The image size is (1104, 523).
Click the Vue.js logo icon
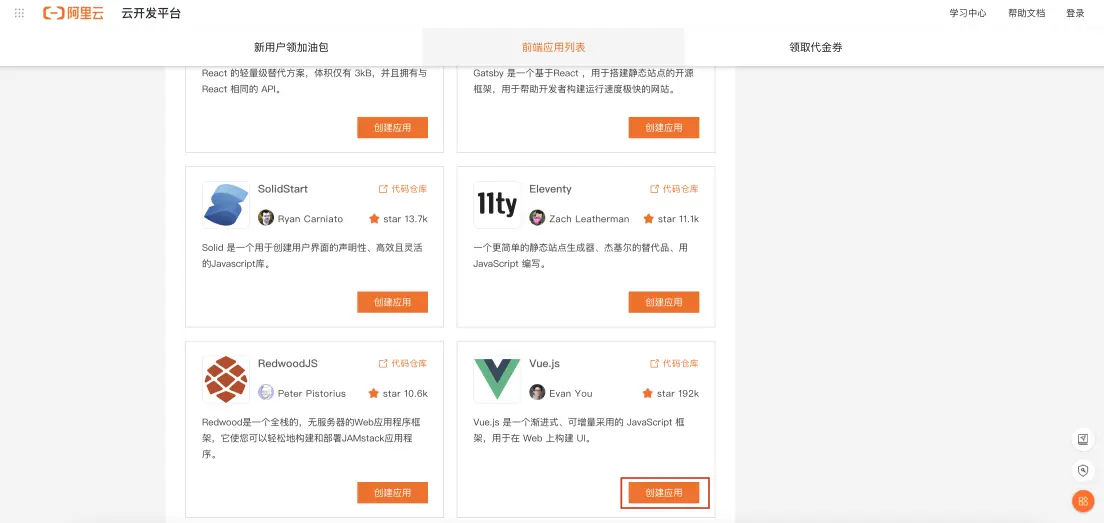click(x=497, y=379)
